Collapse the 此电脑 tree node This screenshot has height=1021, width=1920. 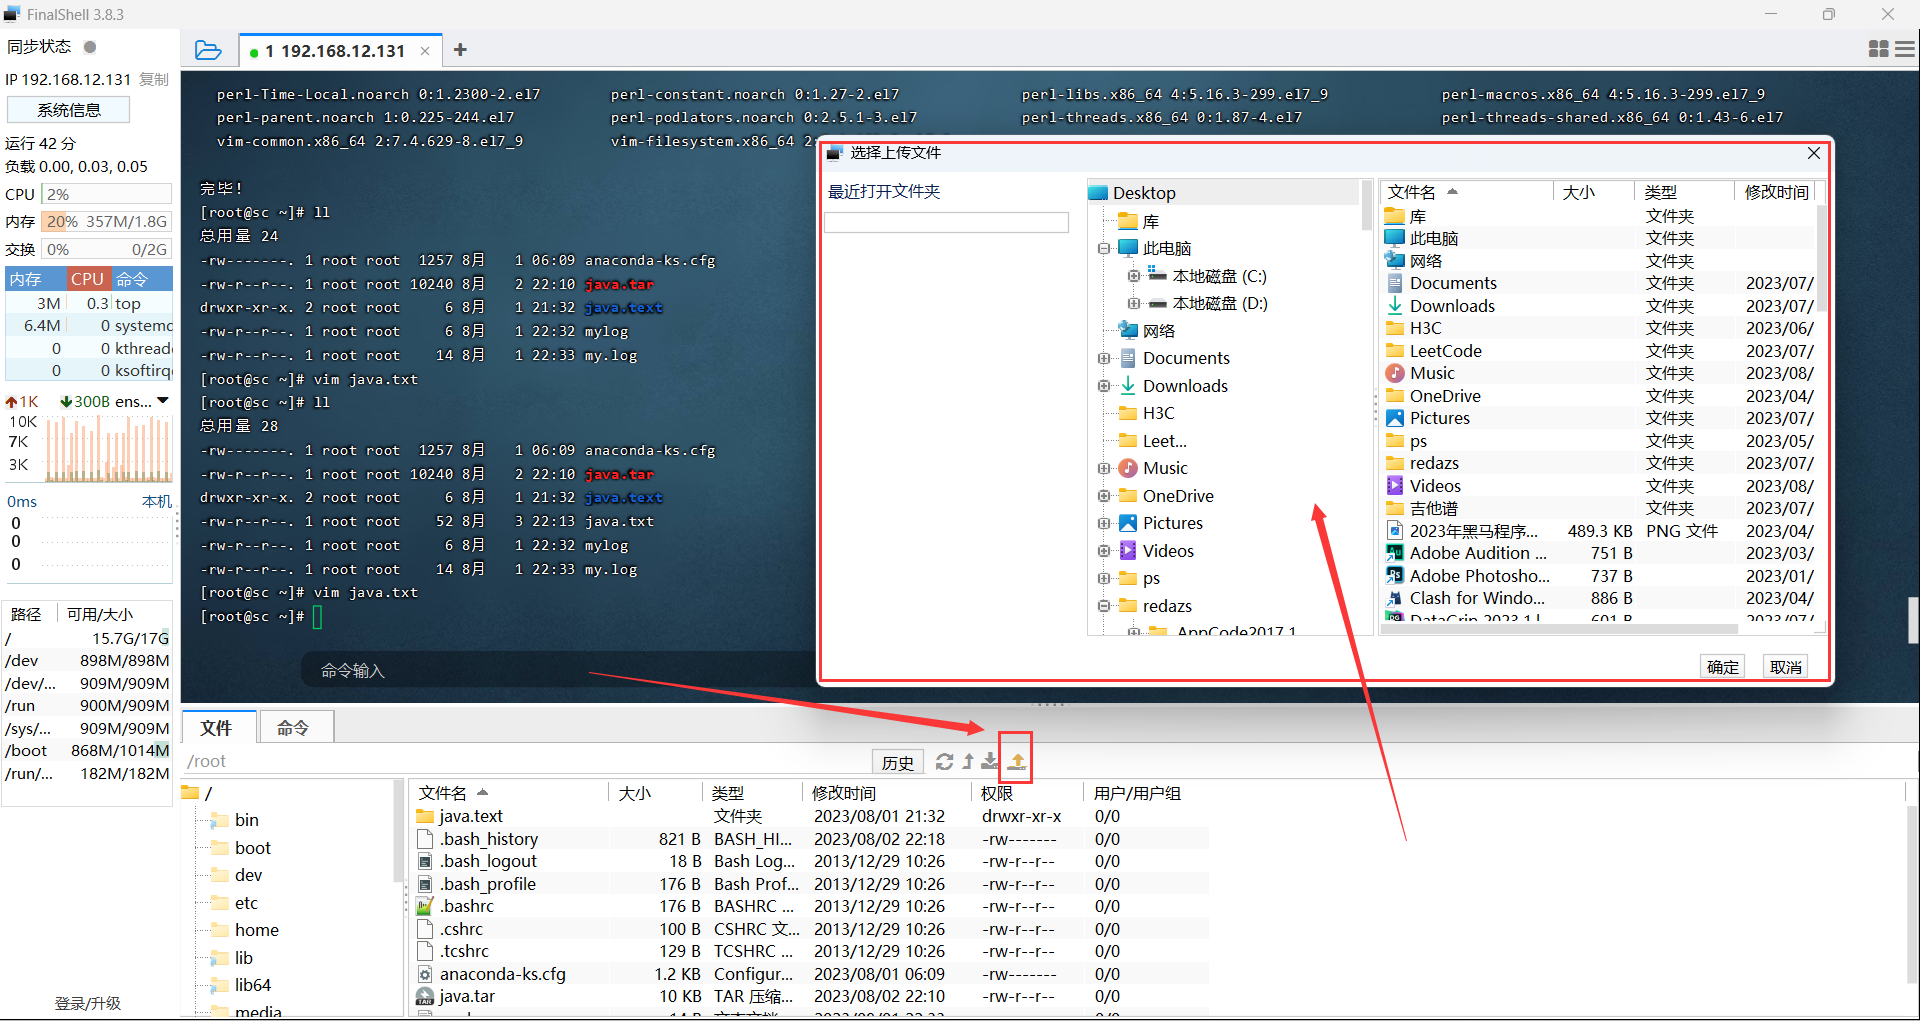(1104, 249)
